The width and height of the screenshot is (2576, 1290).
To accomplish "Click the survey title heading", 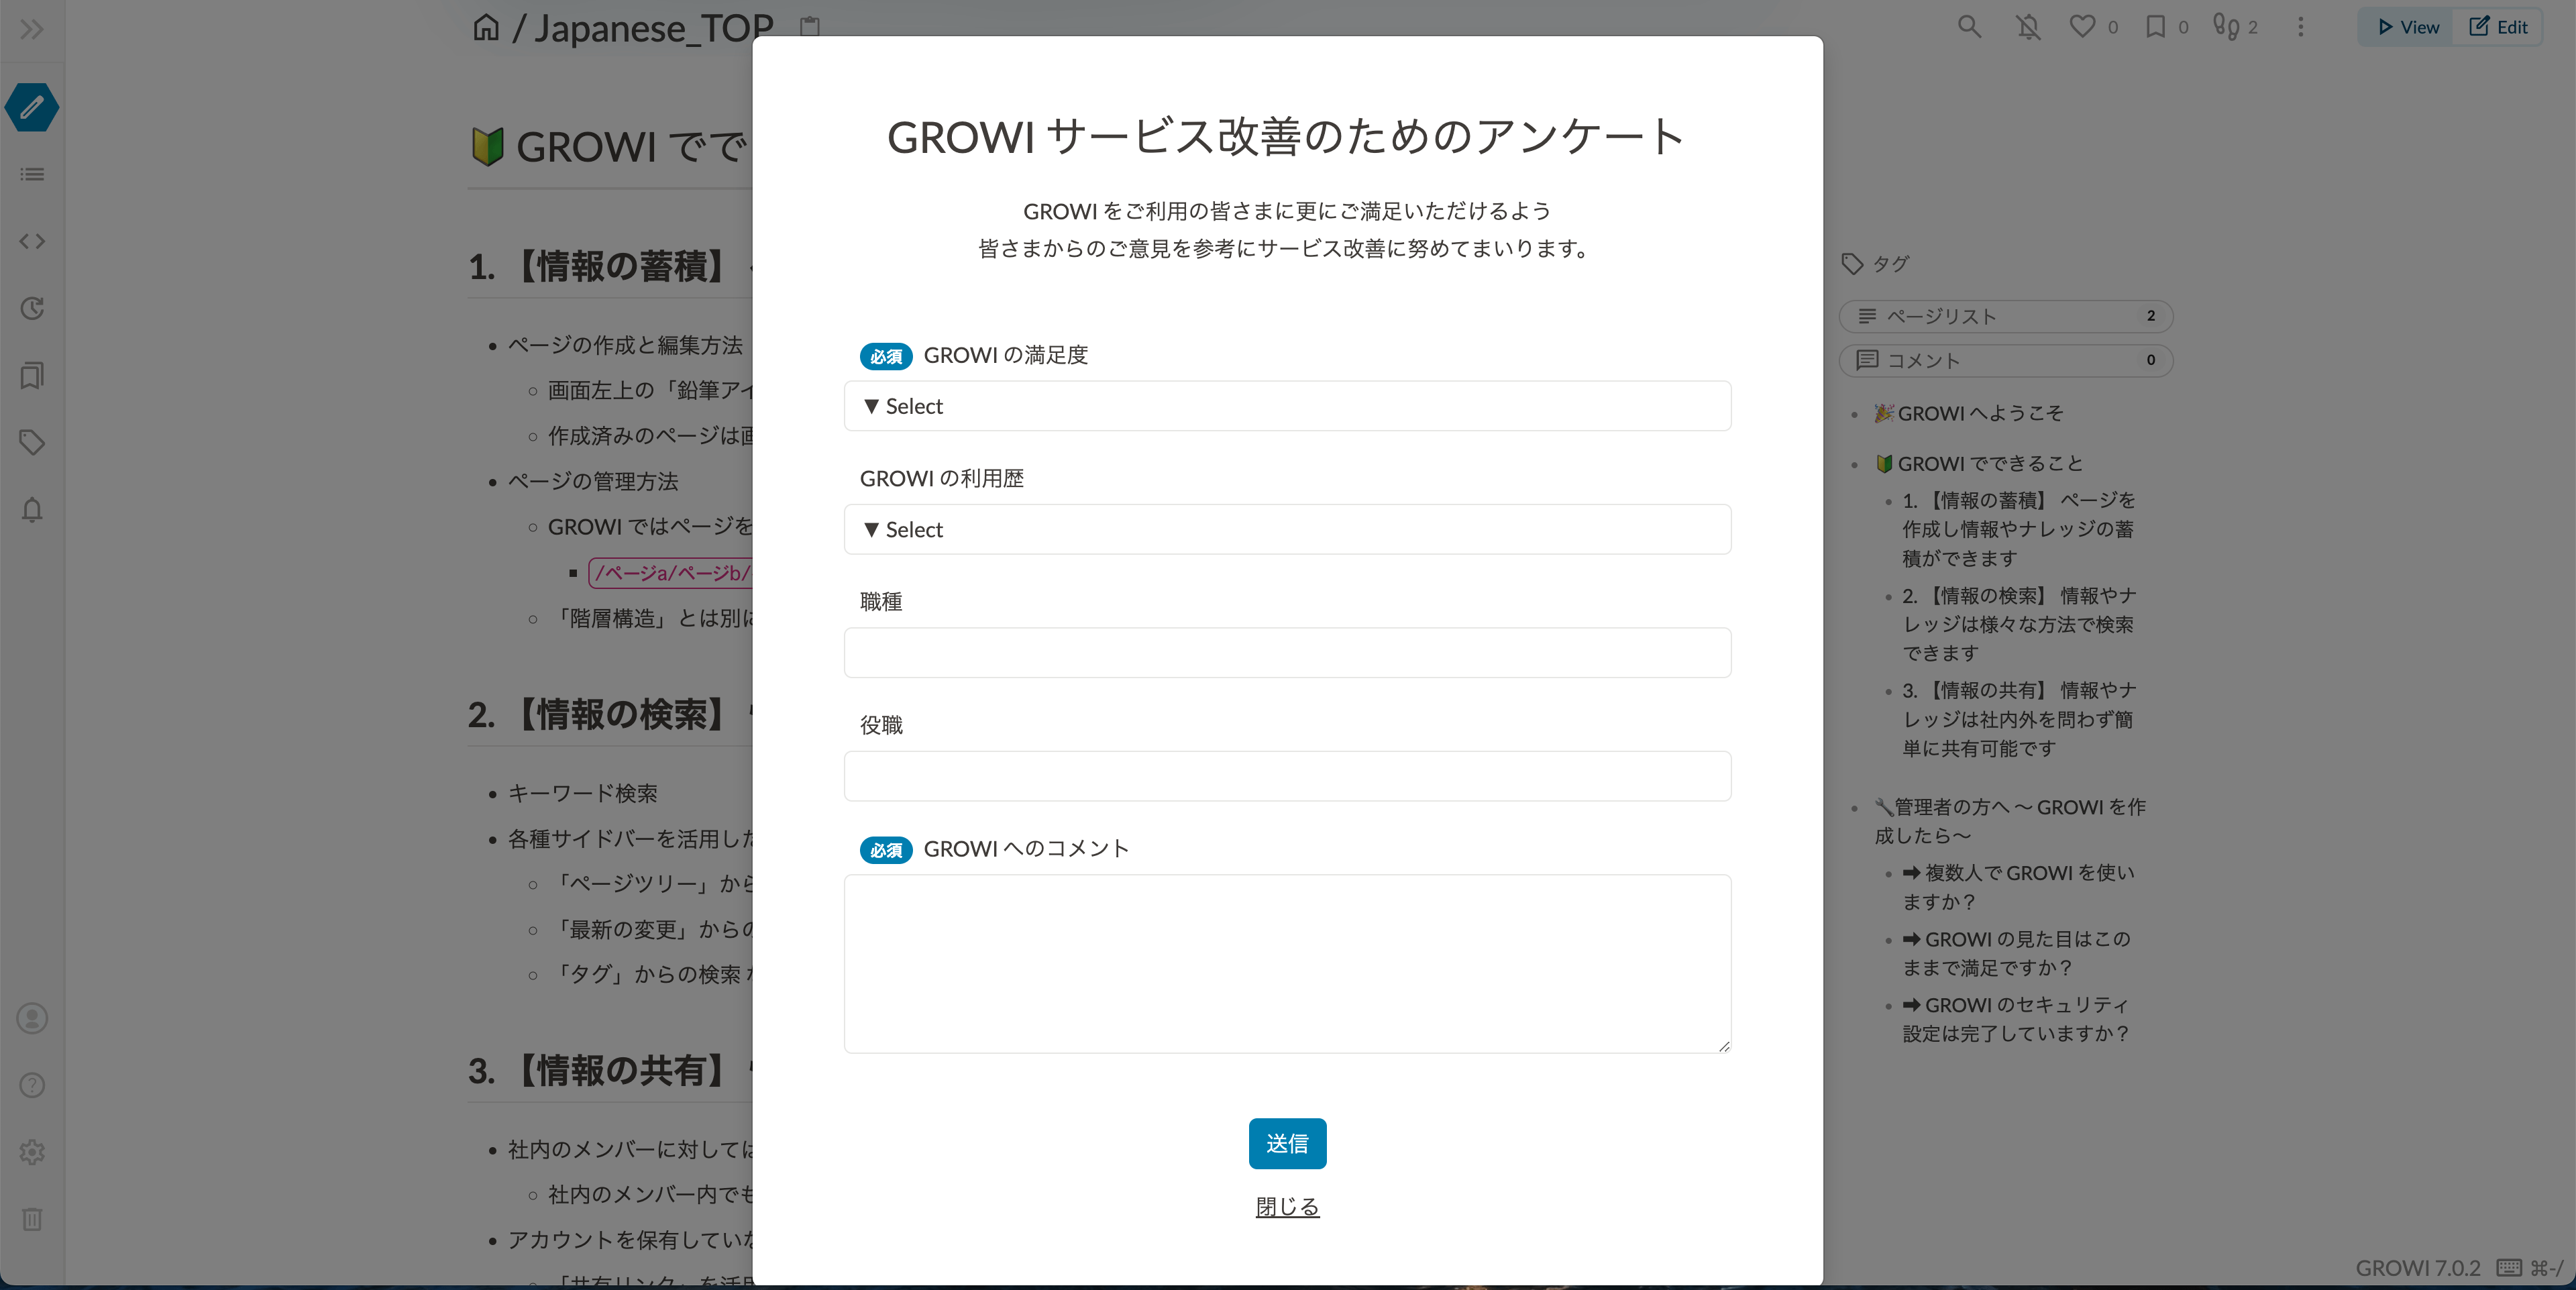I will [x=1287, y=137].
